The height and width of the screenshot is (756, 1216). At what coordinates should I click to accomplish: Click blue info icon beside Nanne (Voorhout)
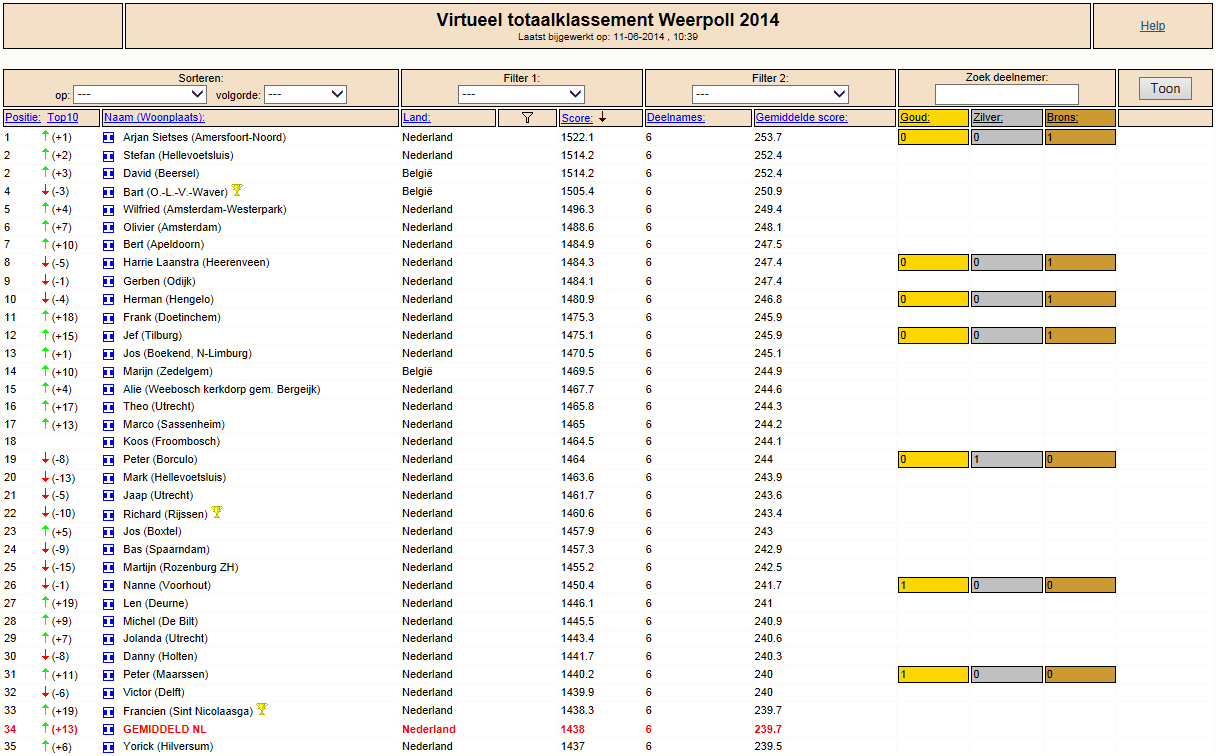point(109,586)
